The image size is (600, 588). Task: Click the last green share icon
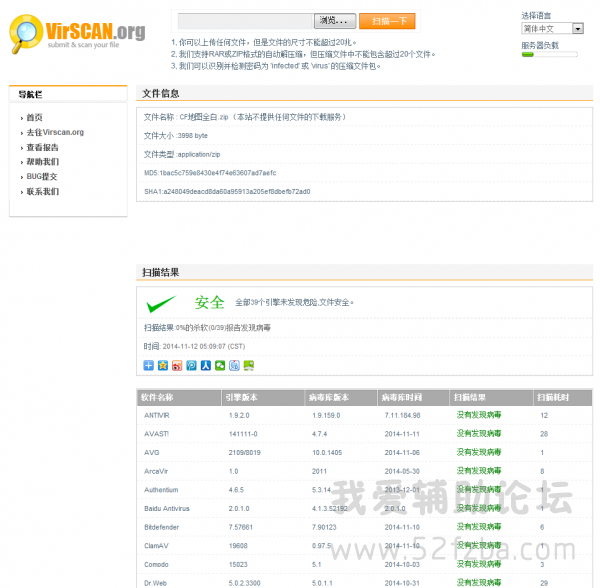click(249, 365)
